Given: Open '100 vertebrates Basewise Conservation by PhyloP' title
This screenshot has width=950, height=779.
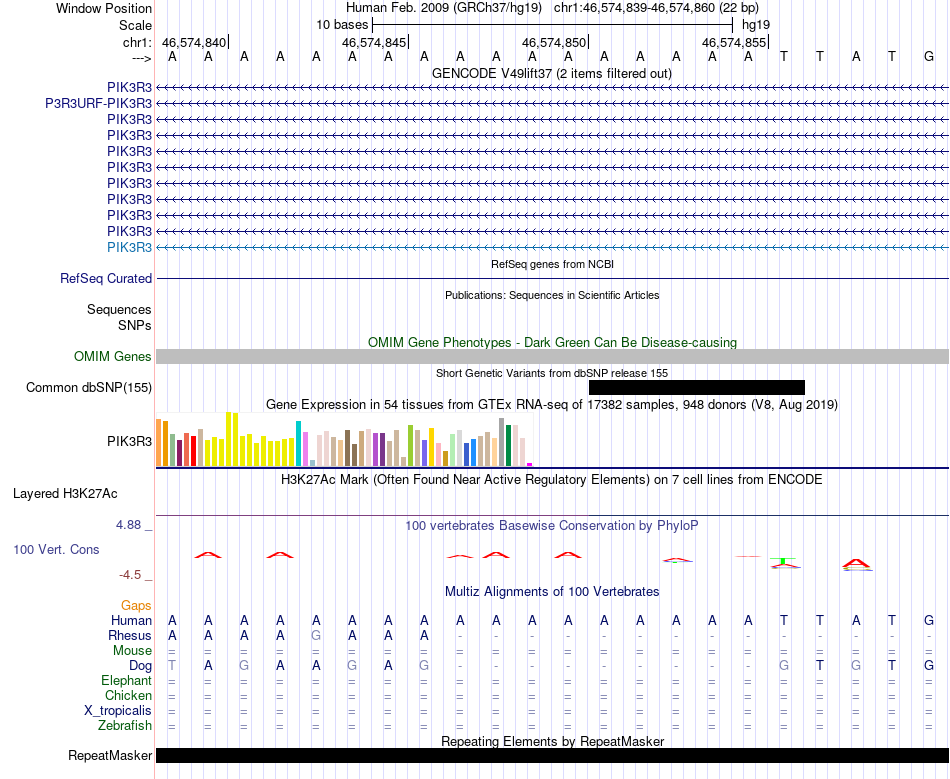Looking at the screenshot, I should 552,525.
